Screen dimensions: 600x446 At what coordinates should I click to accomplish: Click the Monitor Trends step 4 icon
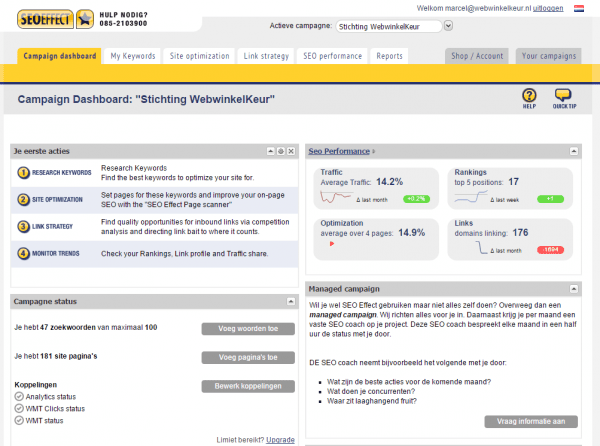[x=23, y=253]
